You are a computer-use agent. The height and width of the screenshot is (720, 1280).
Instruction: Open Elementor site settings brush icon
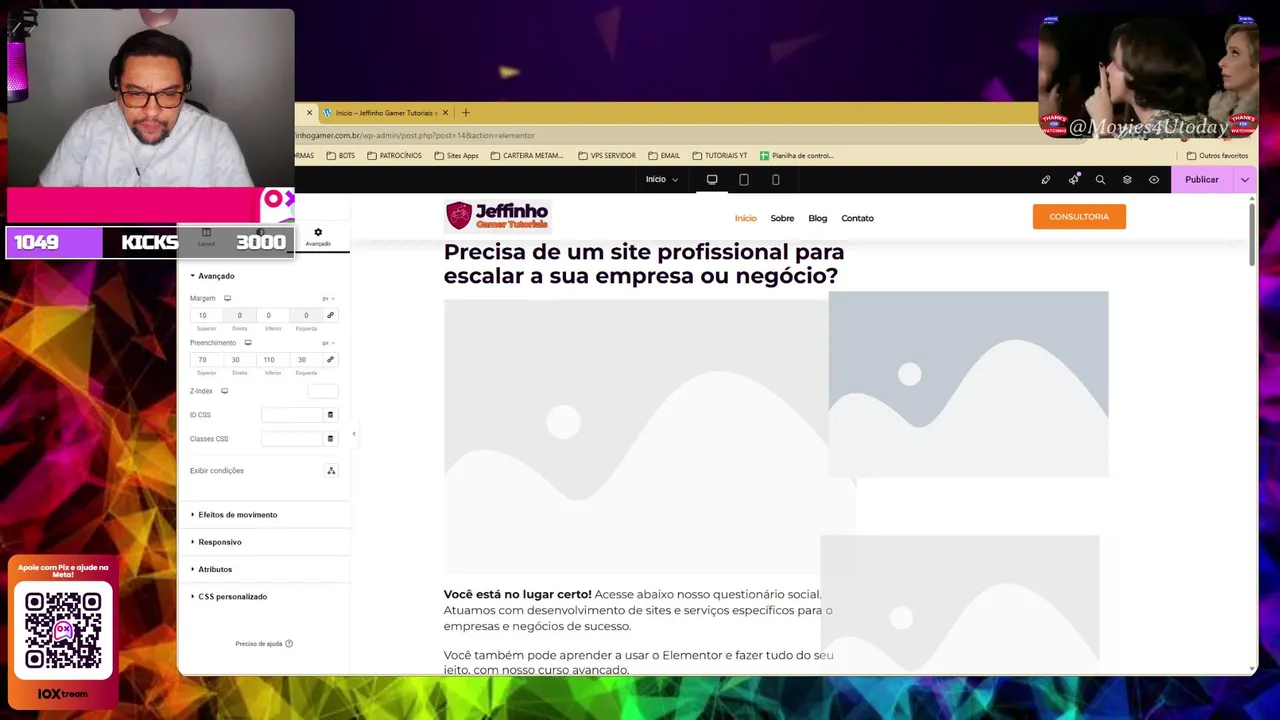(x=1046, y=180)
